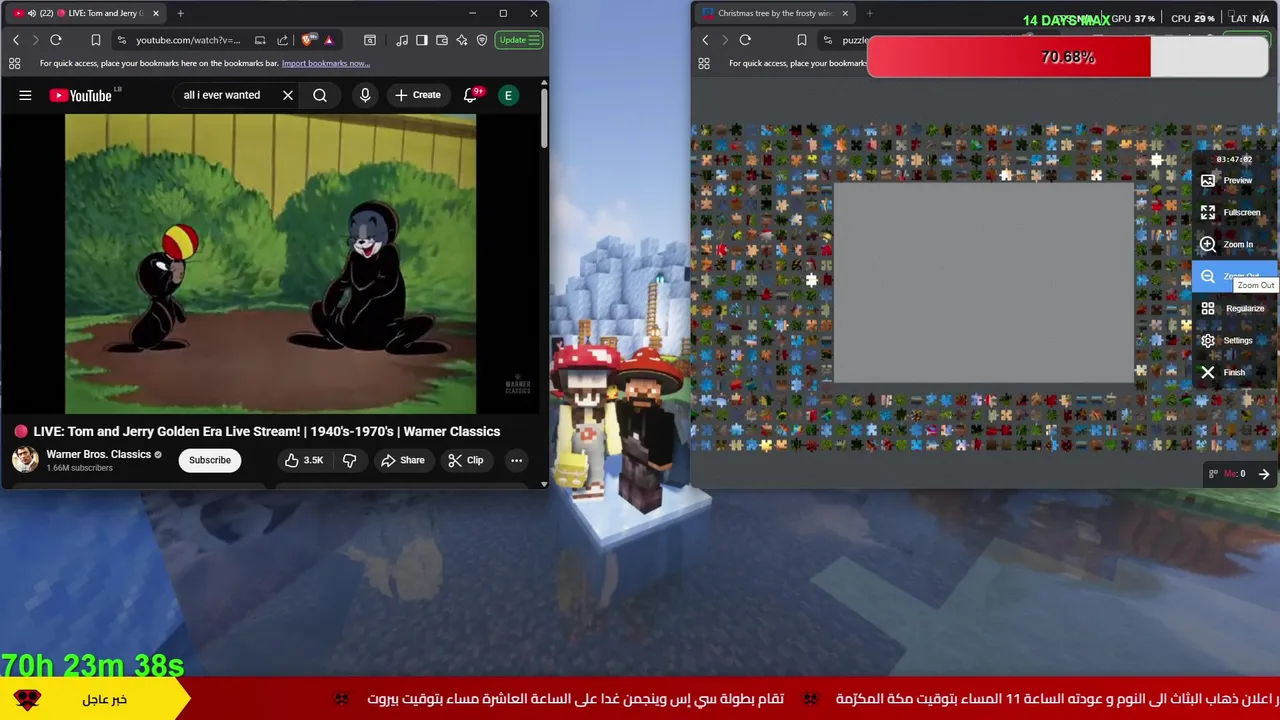Toggle Fullscreen in the puzzle menu
Screen dimensions: 1280x720
click(1234, 212)
